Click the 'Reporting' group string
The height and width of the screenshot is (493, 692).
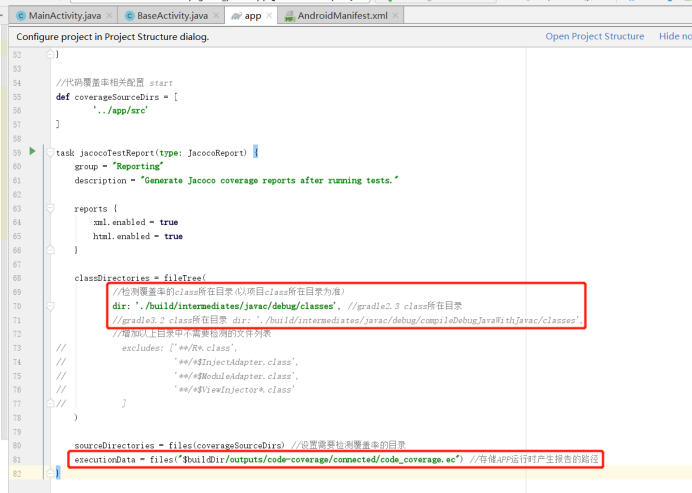click(138, 166)
